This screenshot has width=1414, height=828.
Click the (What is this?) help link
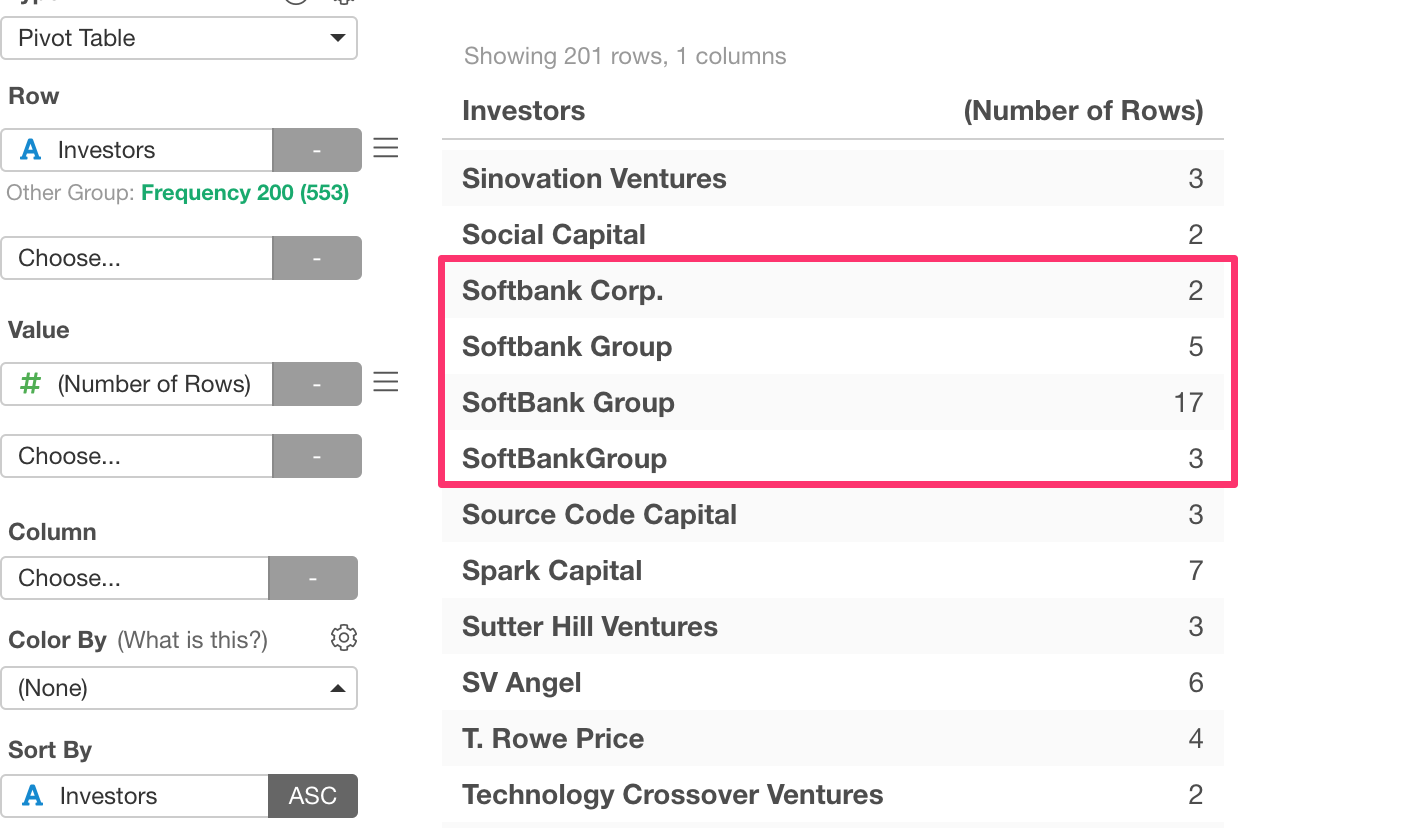point(192,640)
